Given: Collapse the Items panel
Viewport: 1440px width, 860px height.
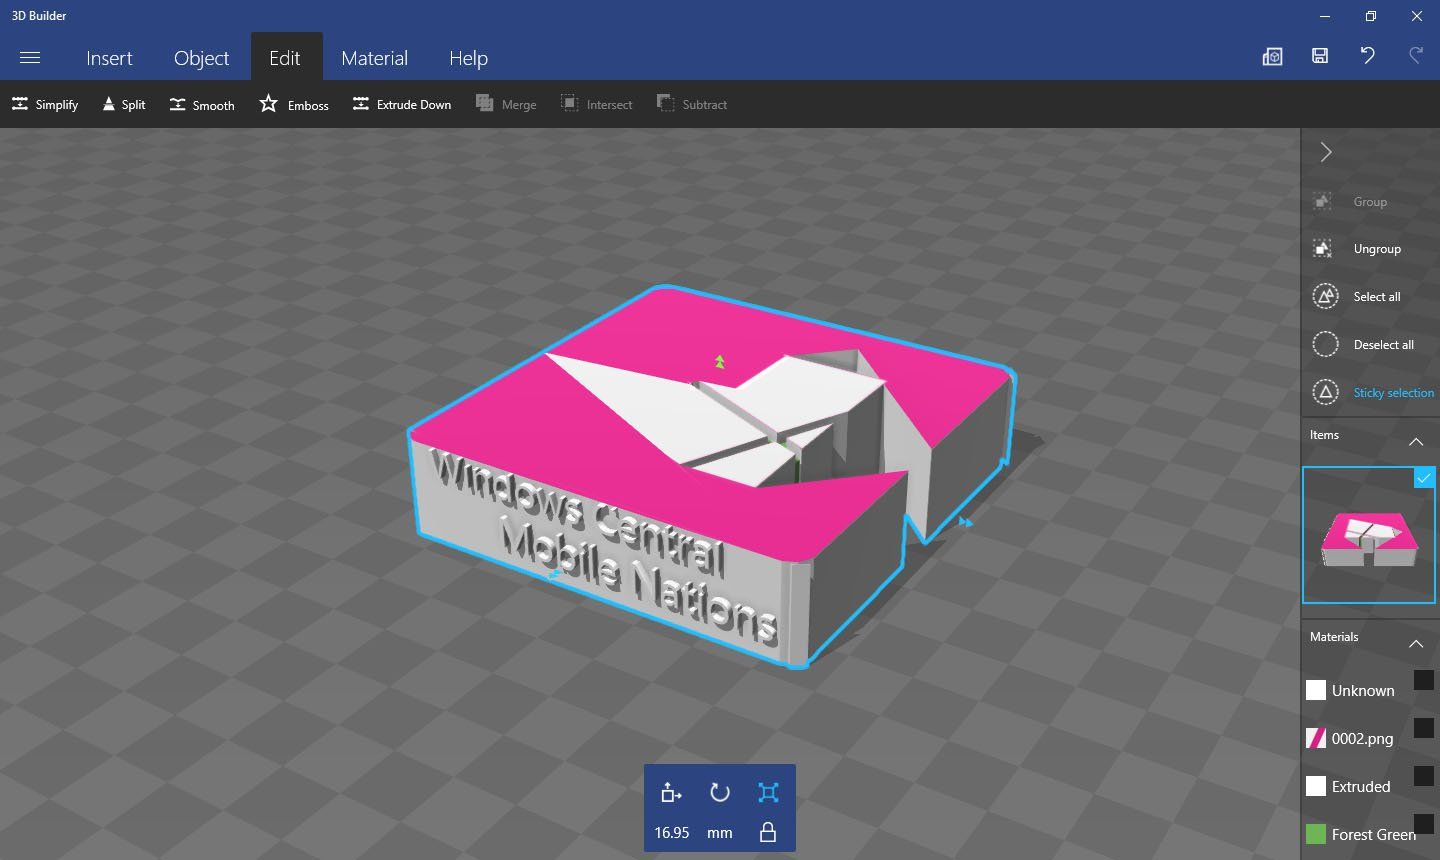Looking at the screenshot, I should [1416, 441].
